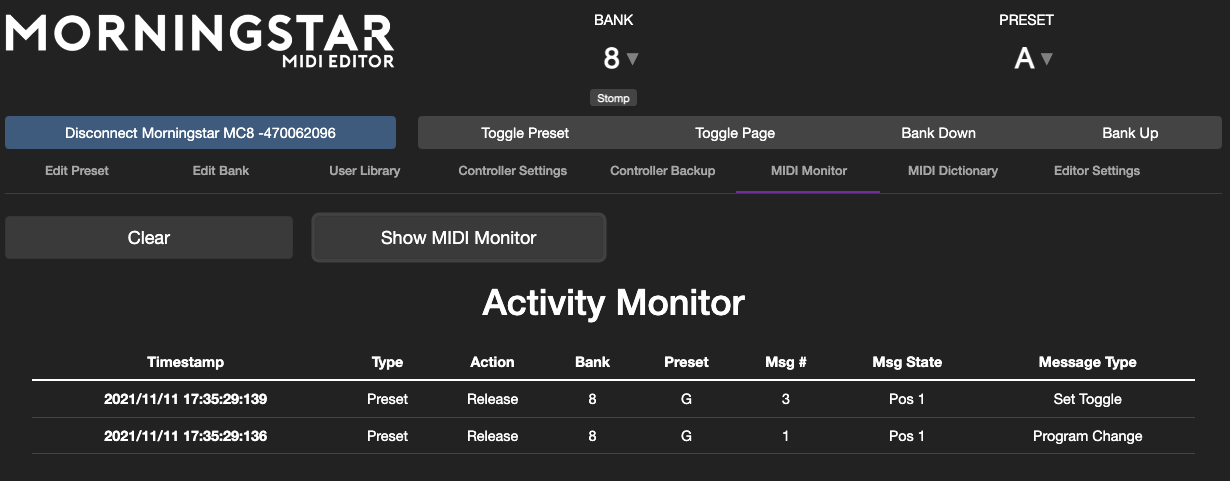Open the Bank 8 dropdown
The image size is (1230, 481).
pos(620,59)
